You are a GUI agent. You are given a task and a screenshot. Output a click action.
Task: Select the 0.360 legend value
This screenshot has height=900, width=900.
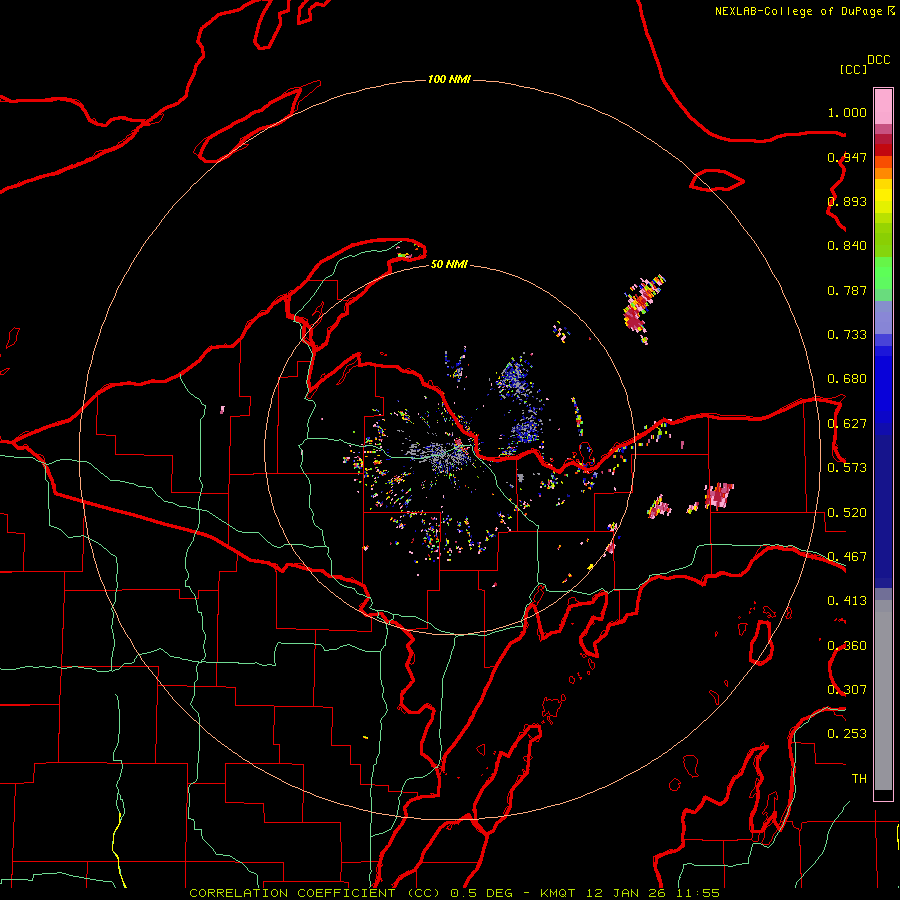(x=847, y=646)
